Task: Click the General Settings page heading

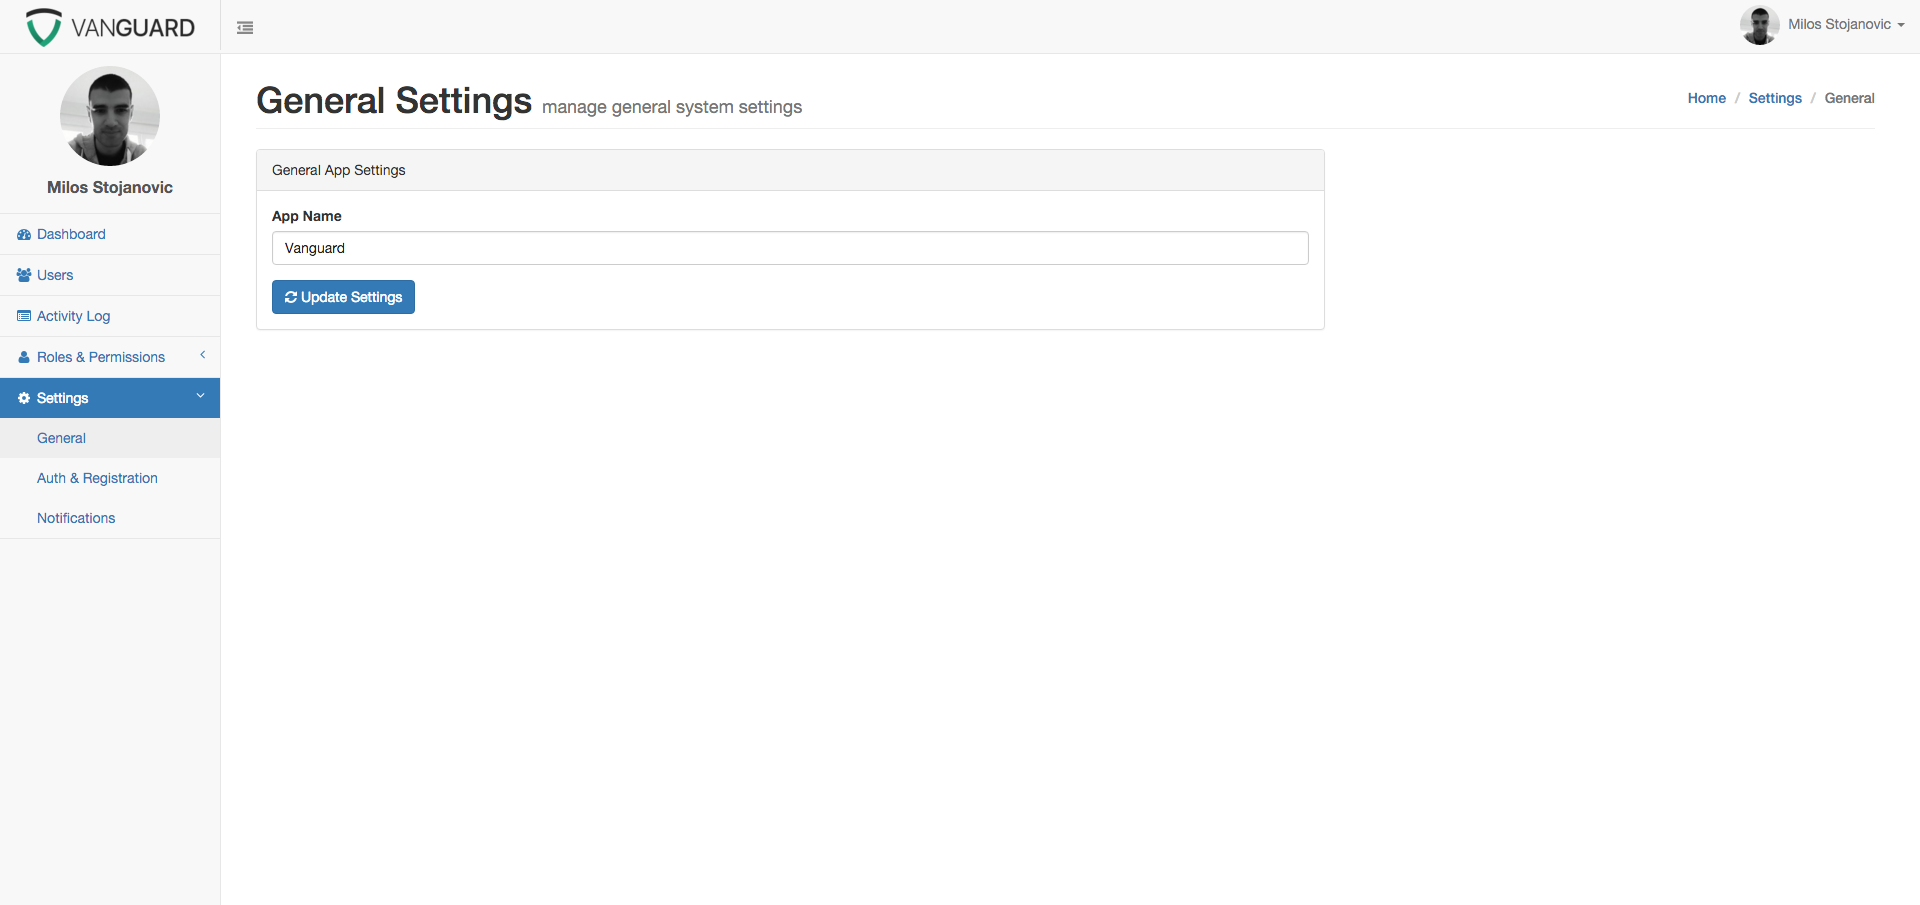Action: point(394,101)
